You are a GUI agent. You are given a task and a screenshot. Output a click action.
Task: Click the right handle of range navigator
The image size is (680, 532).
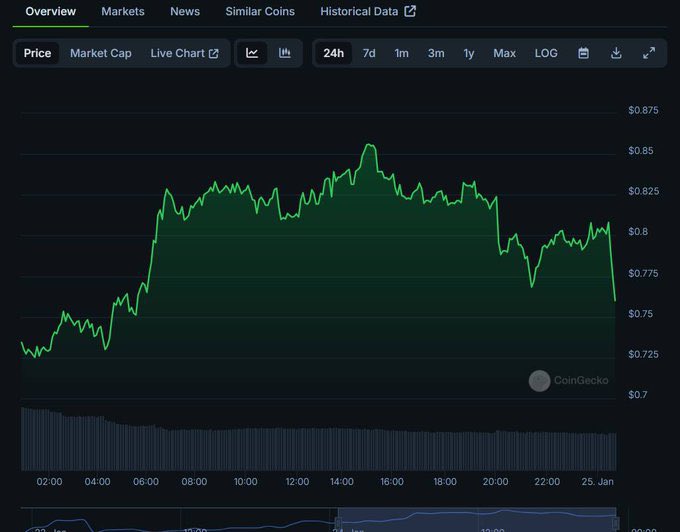point(615,523)
